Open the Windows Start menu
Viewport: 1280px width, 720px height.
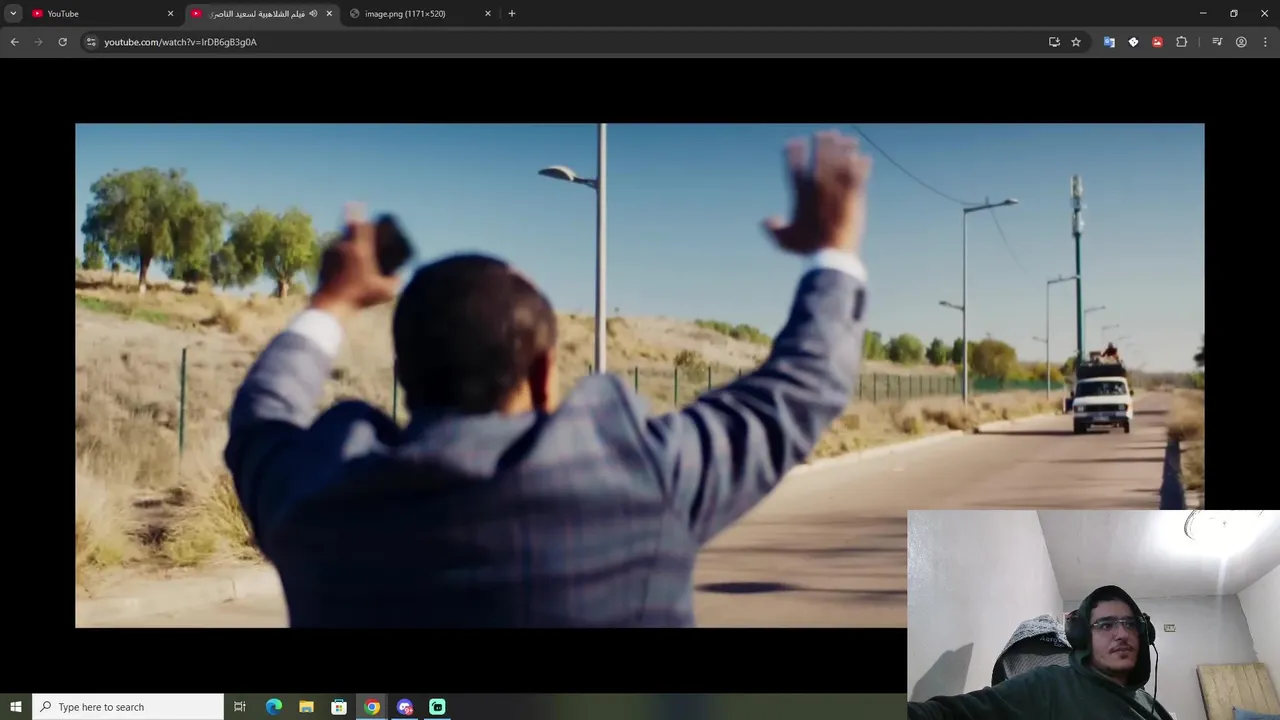pos(15,707)
